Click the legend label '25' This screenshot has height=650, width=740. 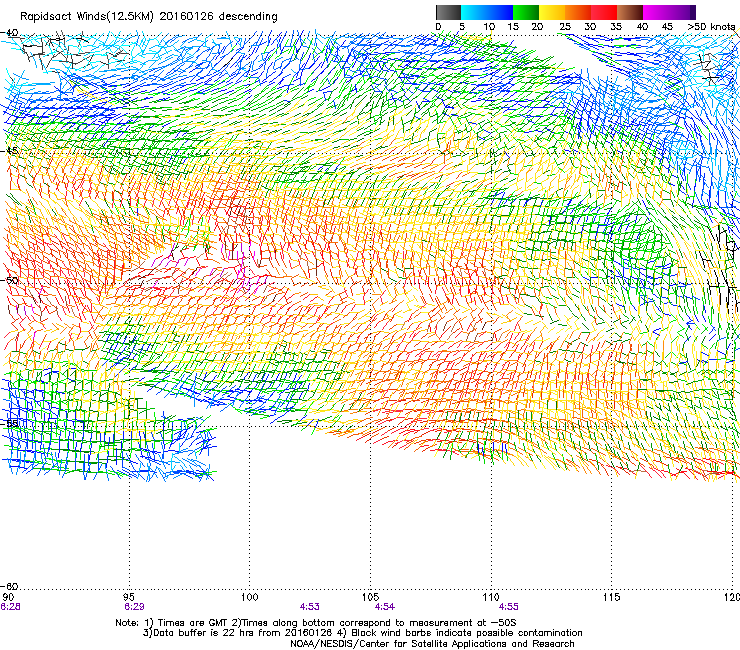coord(565,27)
